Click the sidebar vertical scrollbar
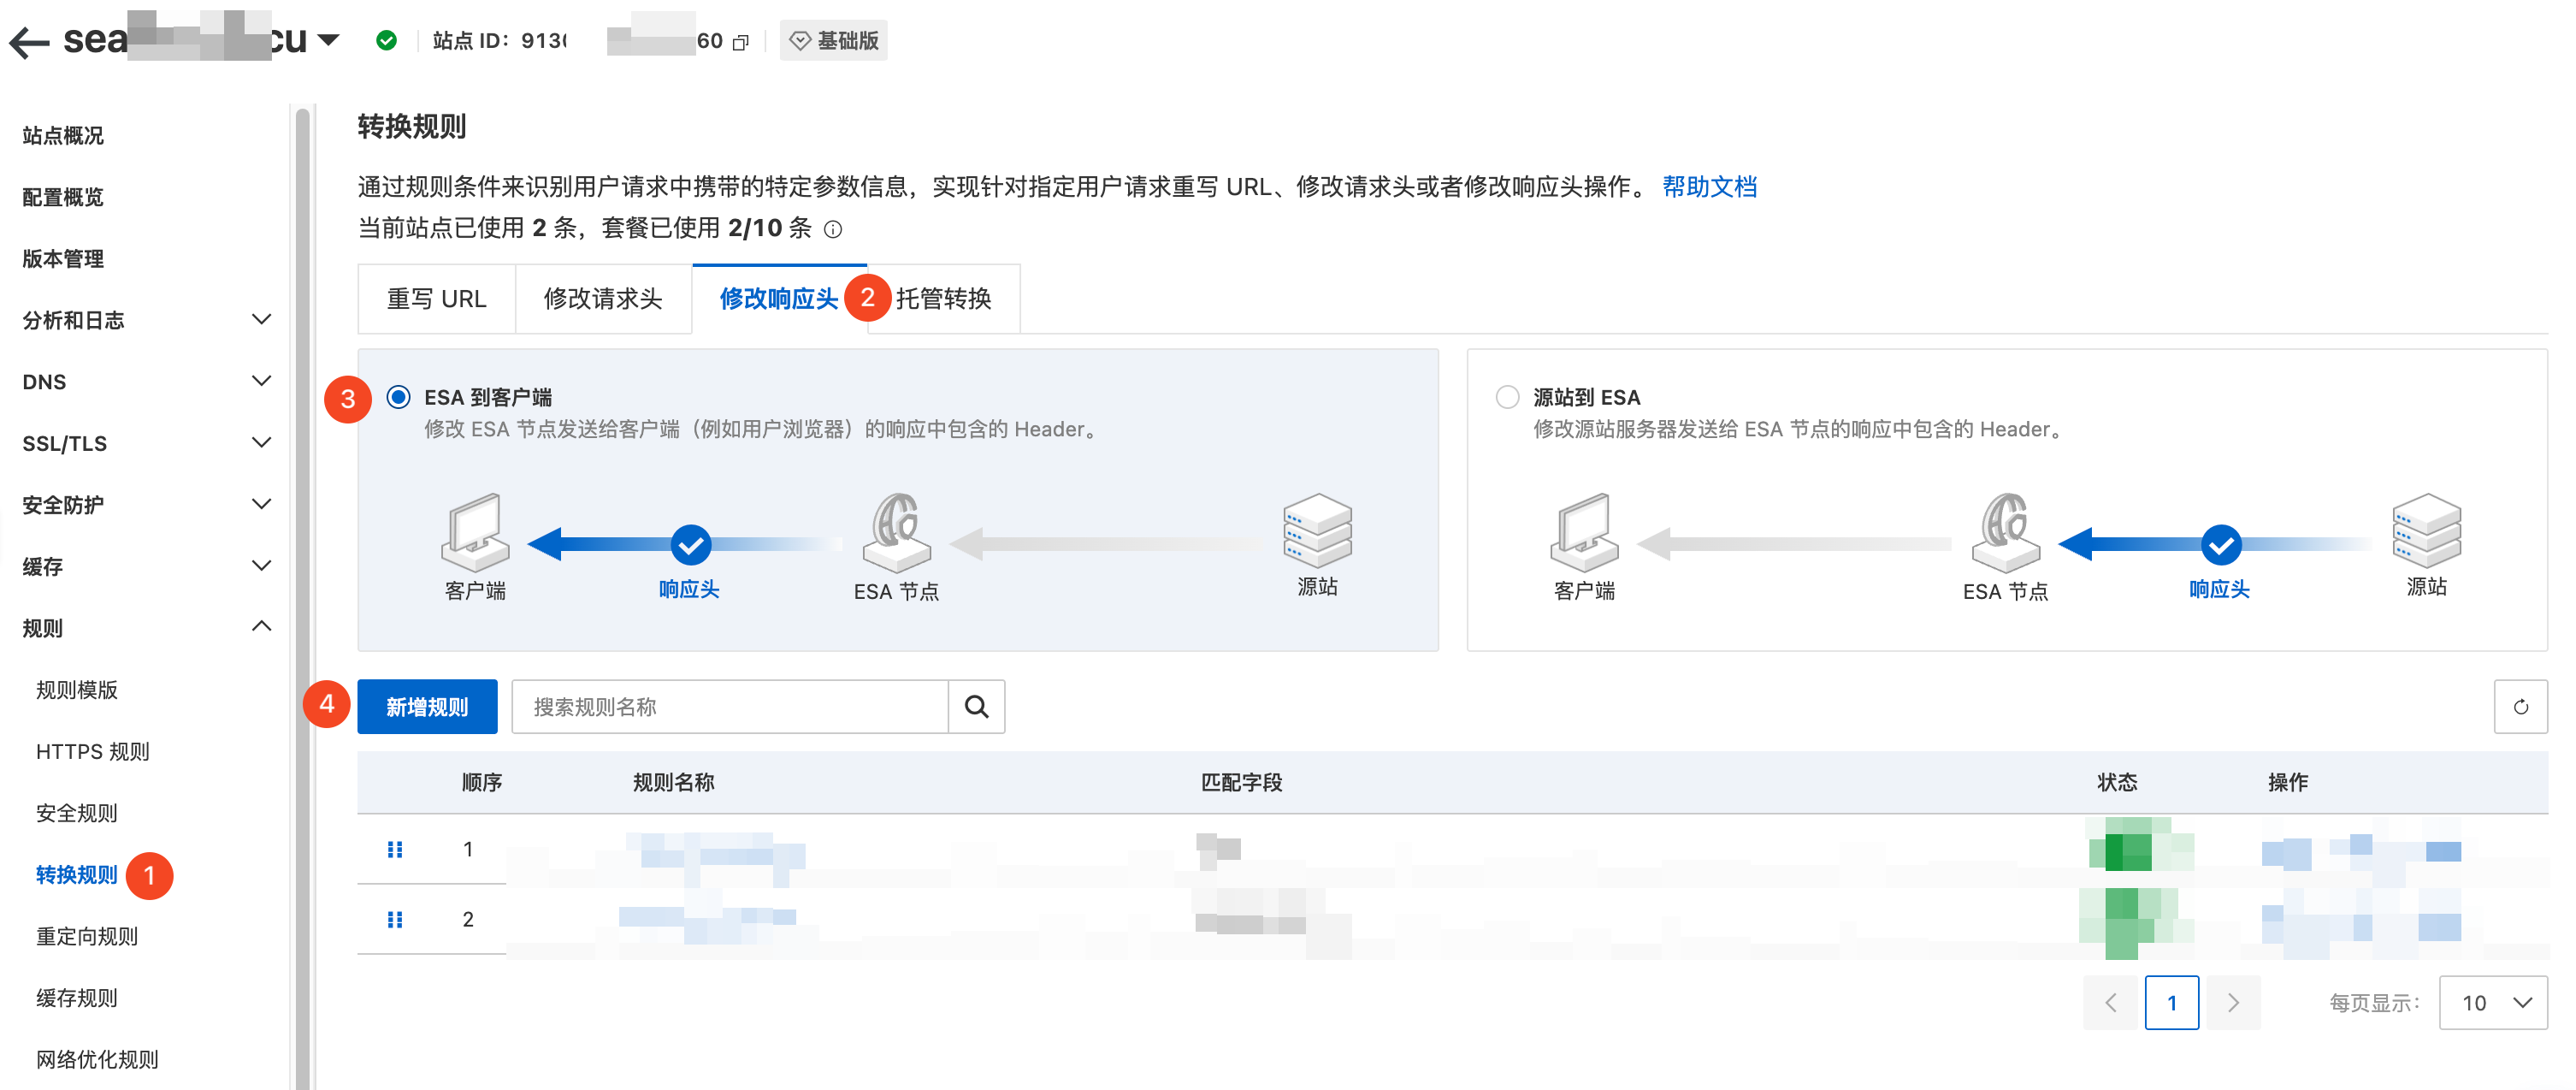Screen dimensions: 2576x1090 [302, 600]
